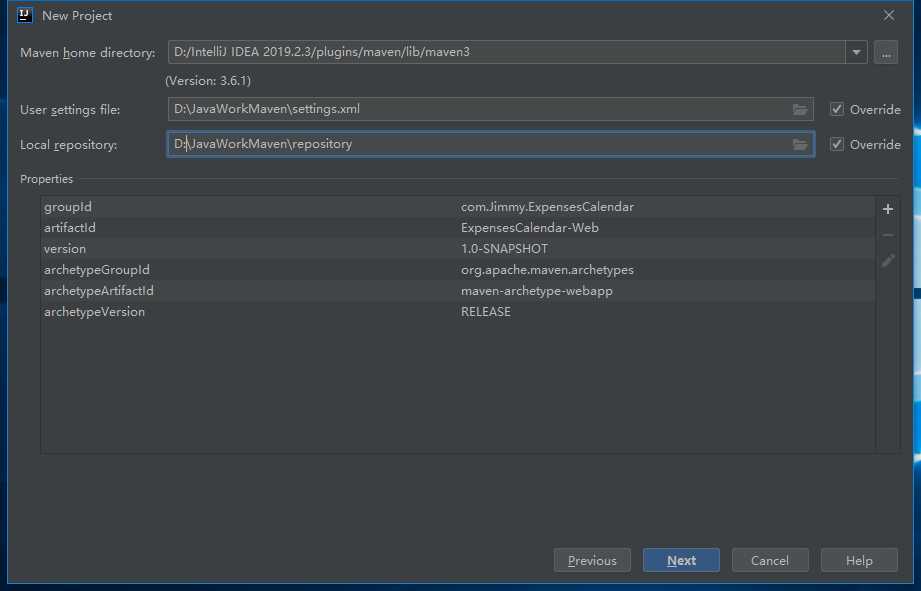This screenshot has width=921, height=591.
Task: Click the RELEASE archetypeVersion value
Action: 486,312
